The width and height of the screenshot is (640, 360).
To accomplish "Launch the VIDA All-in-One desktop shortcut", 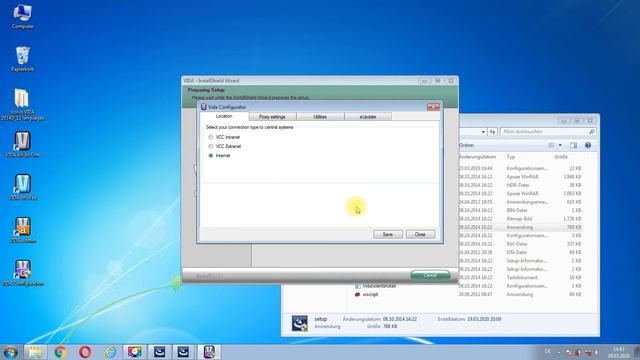I will (22, 144).
